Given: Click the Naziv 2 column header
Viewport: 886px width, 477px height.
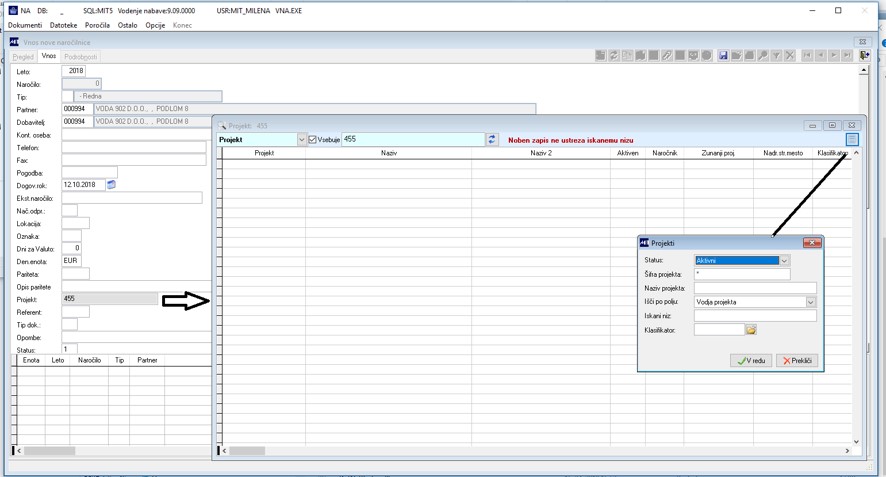Looking at the screenshot, I should [x=541, y=153].
